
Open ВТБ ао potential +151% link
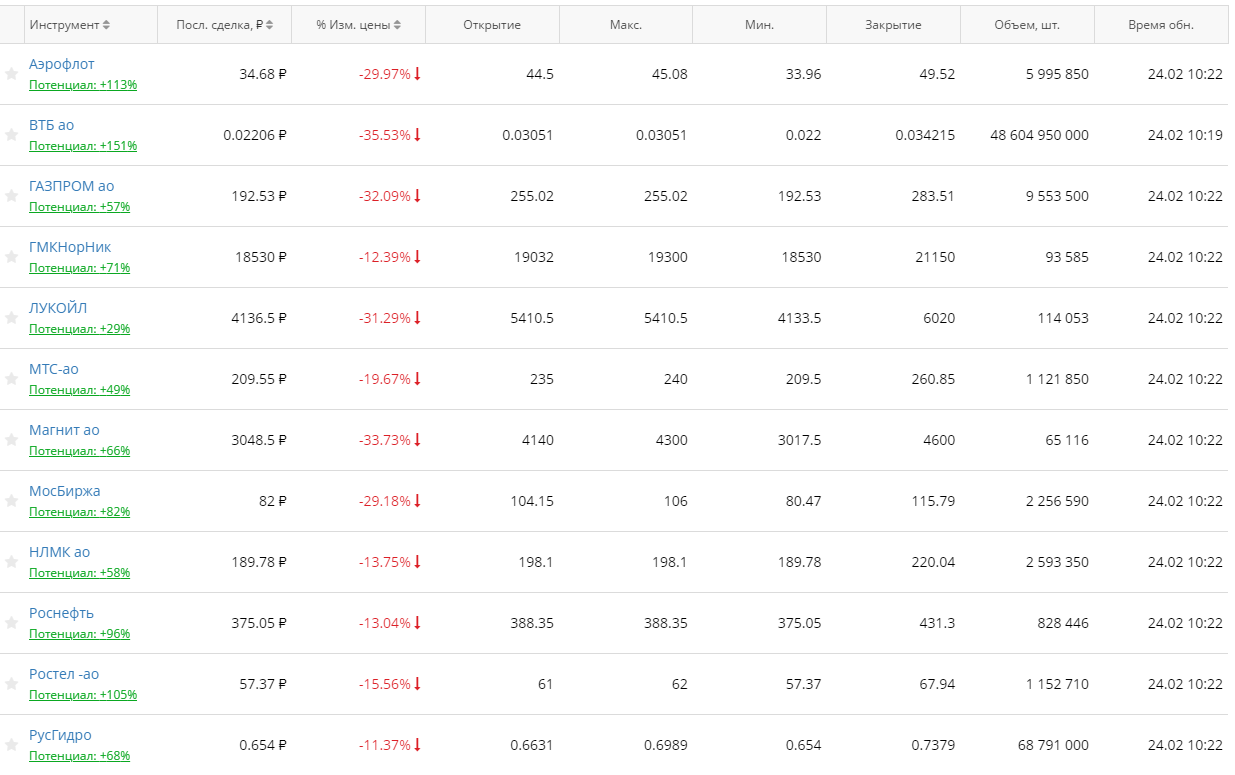[x=83, y=146]
